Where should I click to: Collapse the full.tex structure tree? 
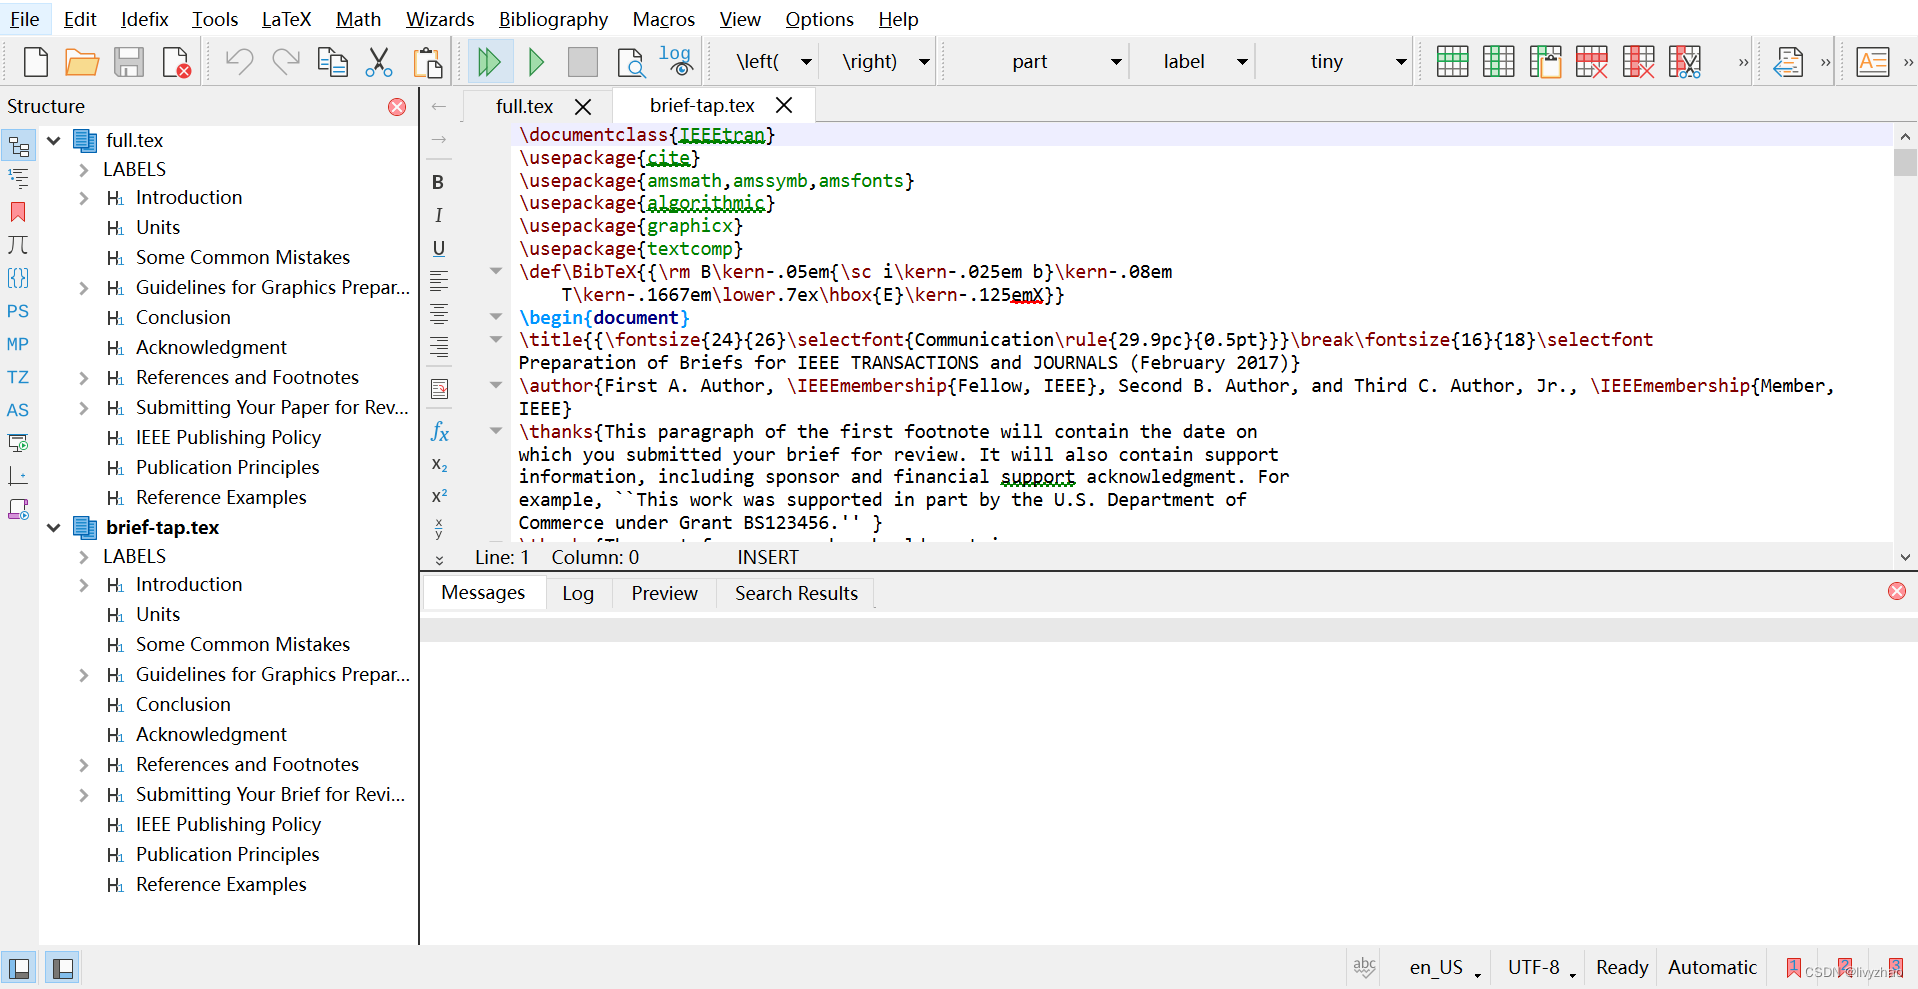click(x=53, y=140)
